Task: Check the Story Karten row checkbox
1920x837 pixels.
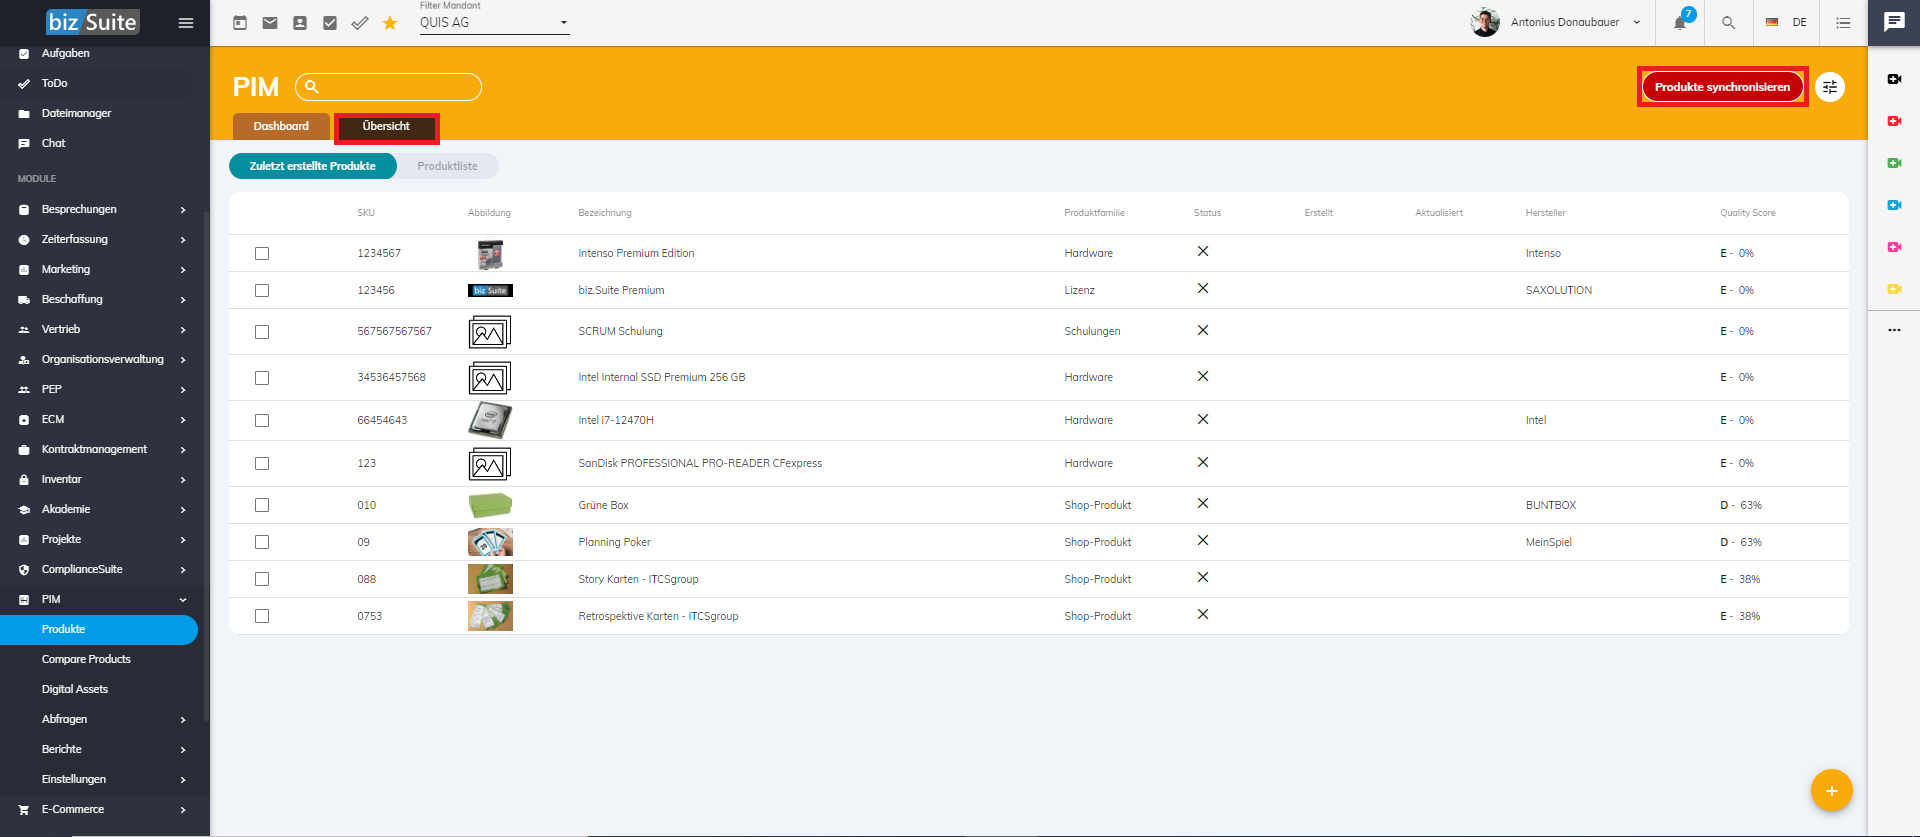Action: pos(262,579)
